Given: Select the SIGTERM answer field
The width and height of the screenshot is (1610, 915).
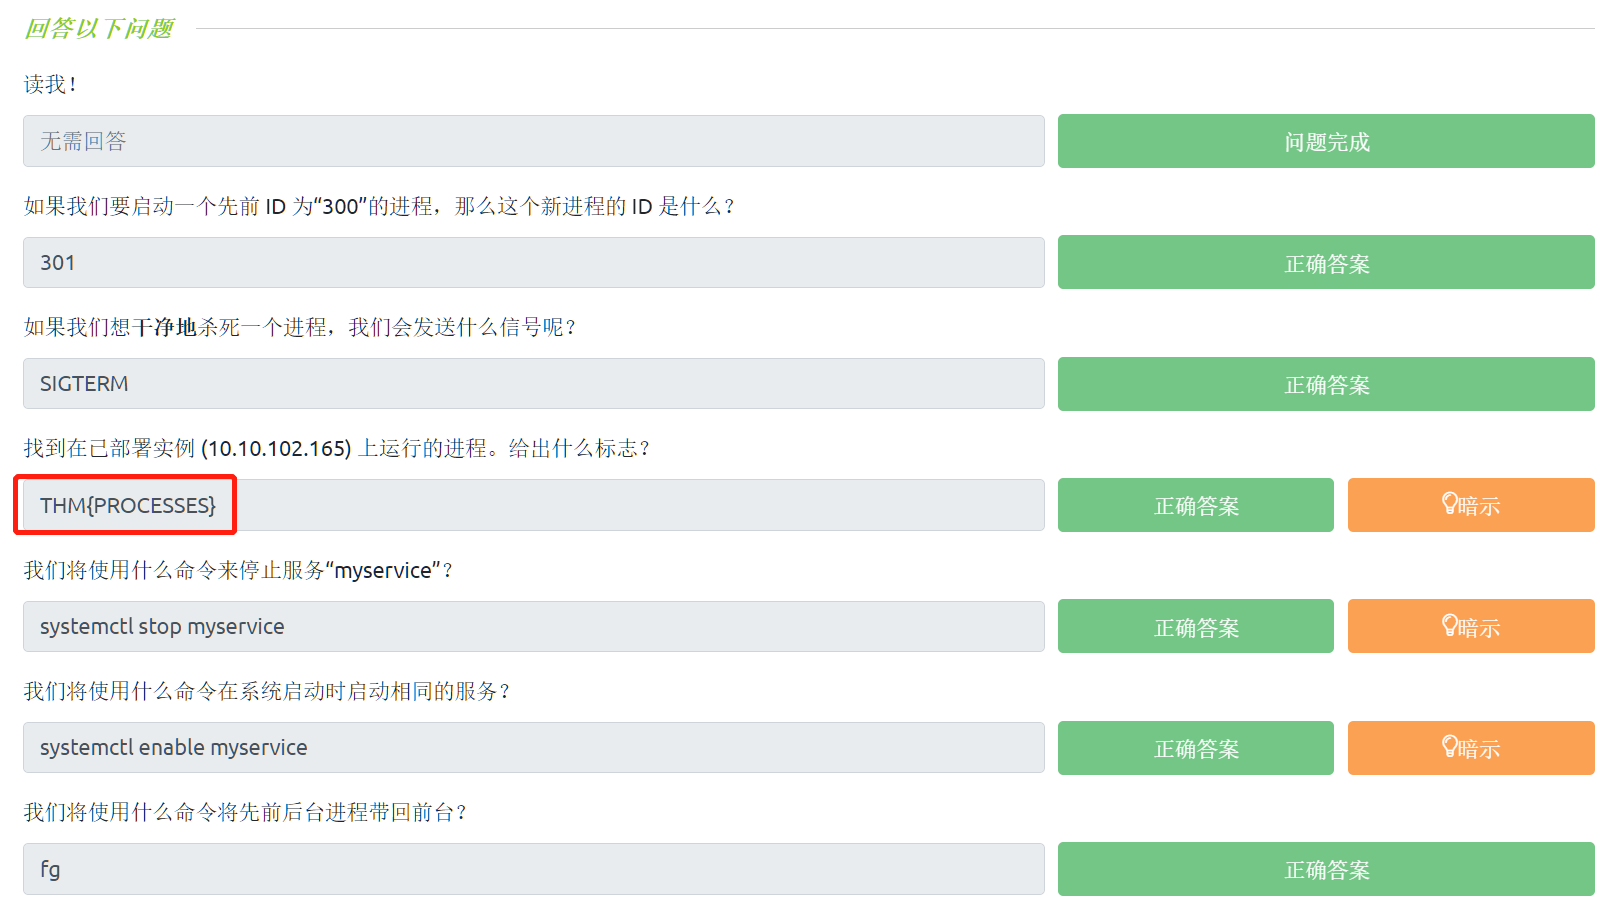Looking at the screenshot, I should pyautogui.click(x=533, y=384).
